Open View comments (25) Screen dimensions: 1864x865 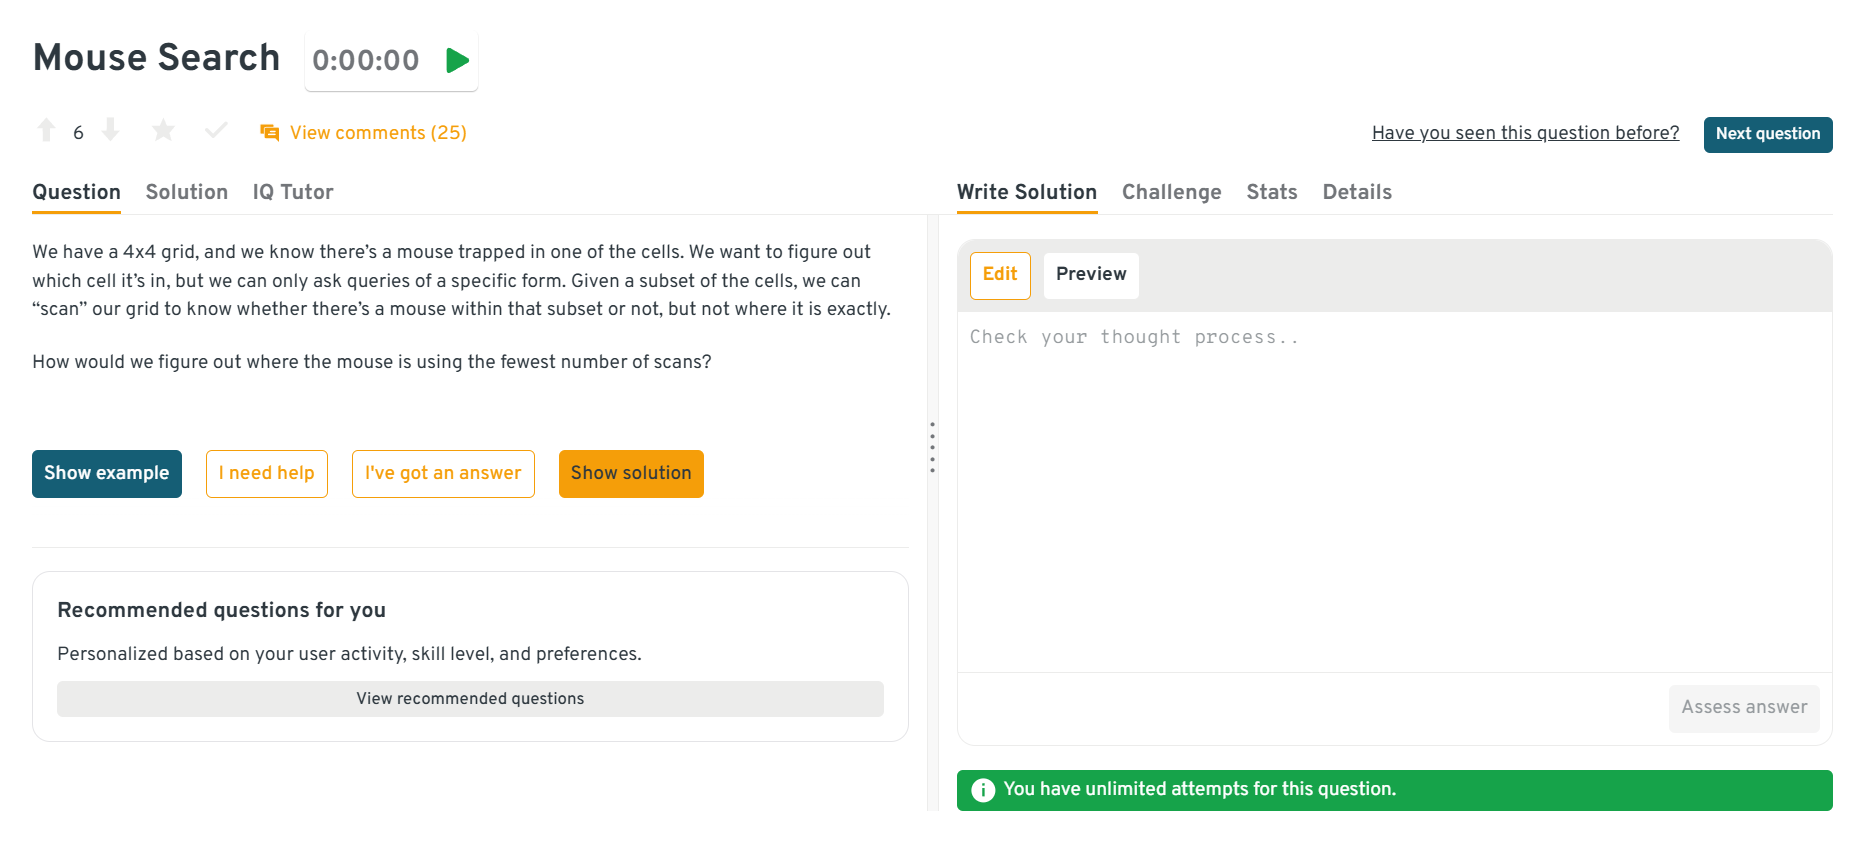[x=378, y=133]
